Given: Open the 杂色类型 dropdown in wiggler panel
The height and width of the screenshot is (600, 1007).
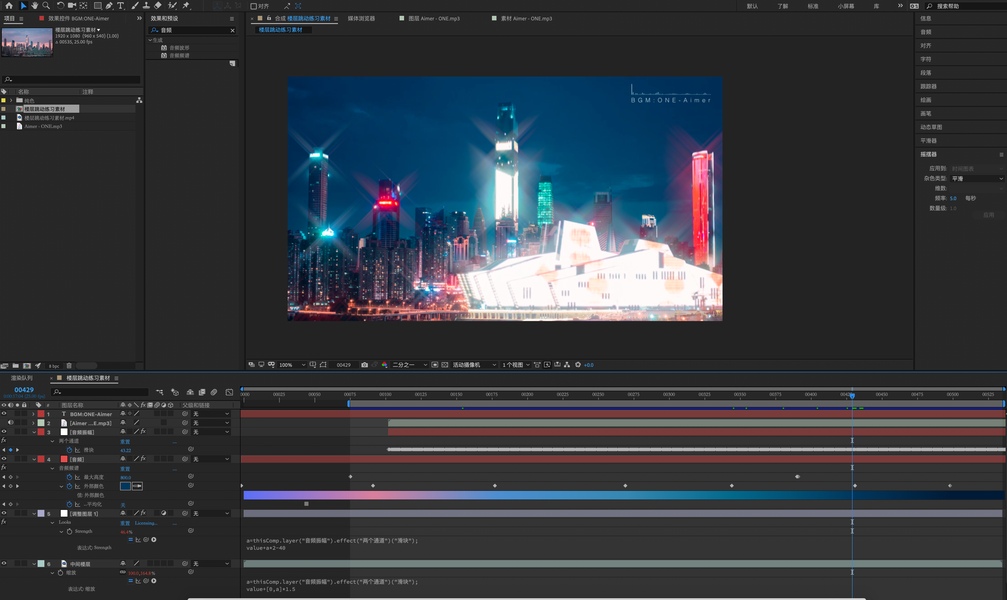Looking at the screenshot, I should tap(977, 179).
